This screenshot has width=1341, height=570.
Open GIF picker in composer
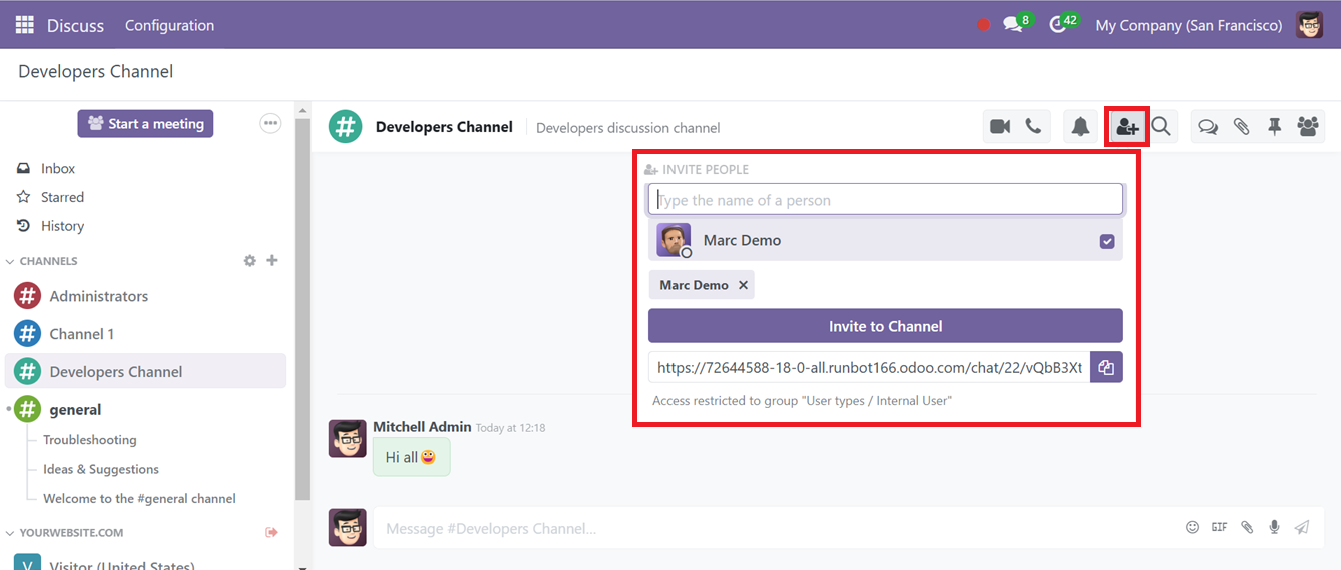point(1219,527)
